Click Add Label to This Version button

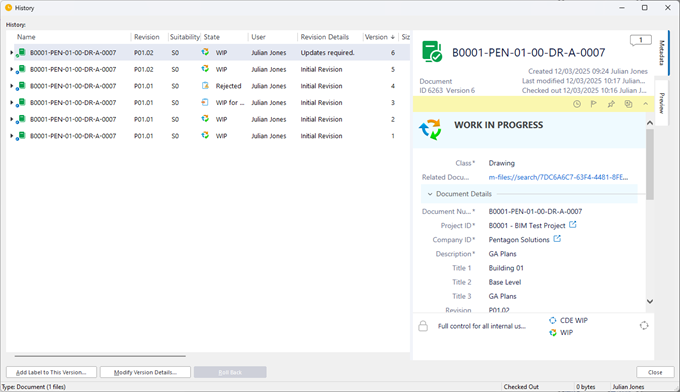[51, 372]
